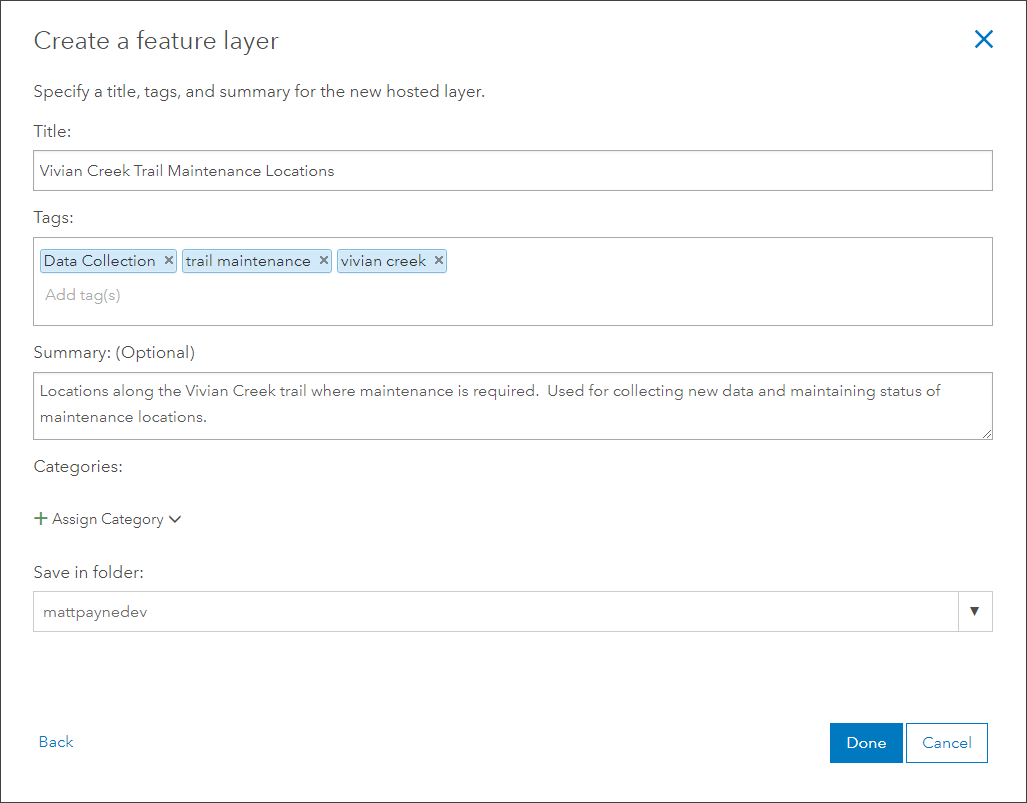Click the Assign Category text
Screen dimensions: 1027x803
[x=108, y=519]
